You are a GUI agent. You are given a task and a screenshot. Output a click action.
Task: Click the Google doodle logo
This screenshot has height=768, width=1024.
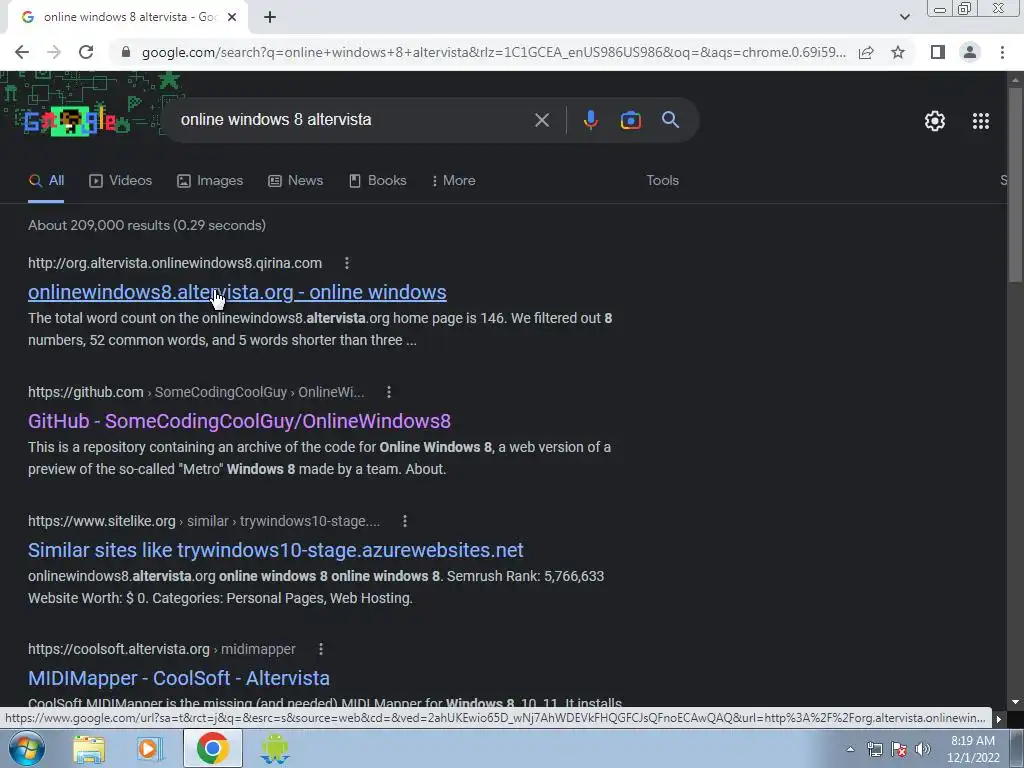click(x=70, y=121)
